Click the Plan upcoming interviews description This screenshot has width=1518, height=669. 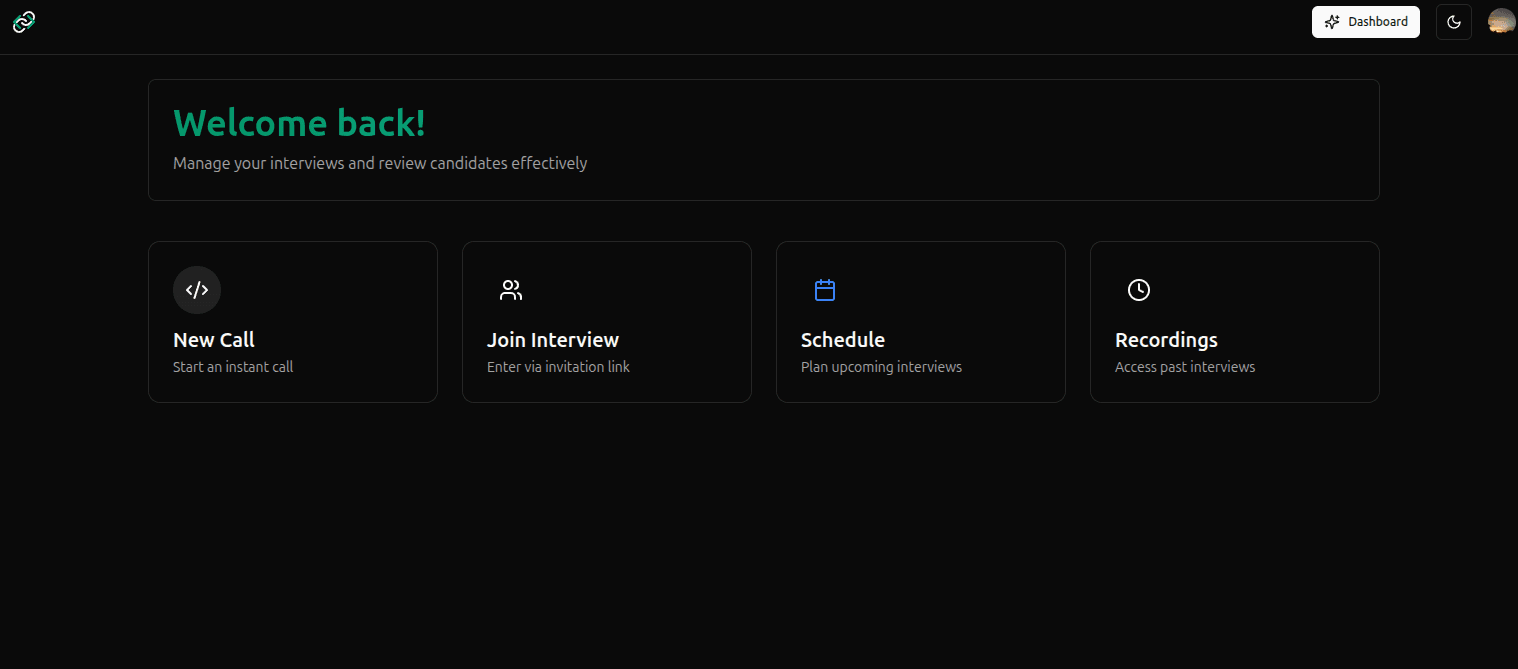click(881, 366)
